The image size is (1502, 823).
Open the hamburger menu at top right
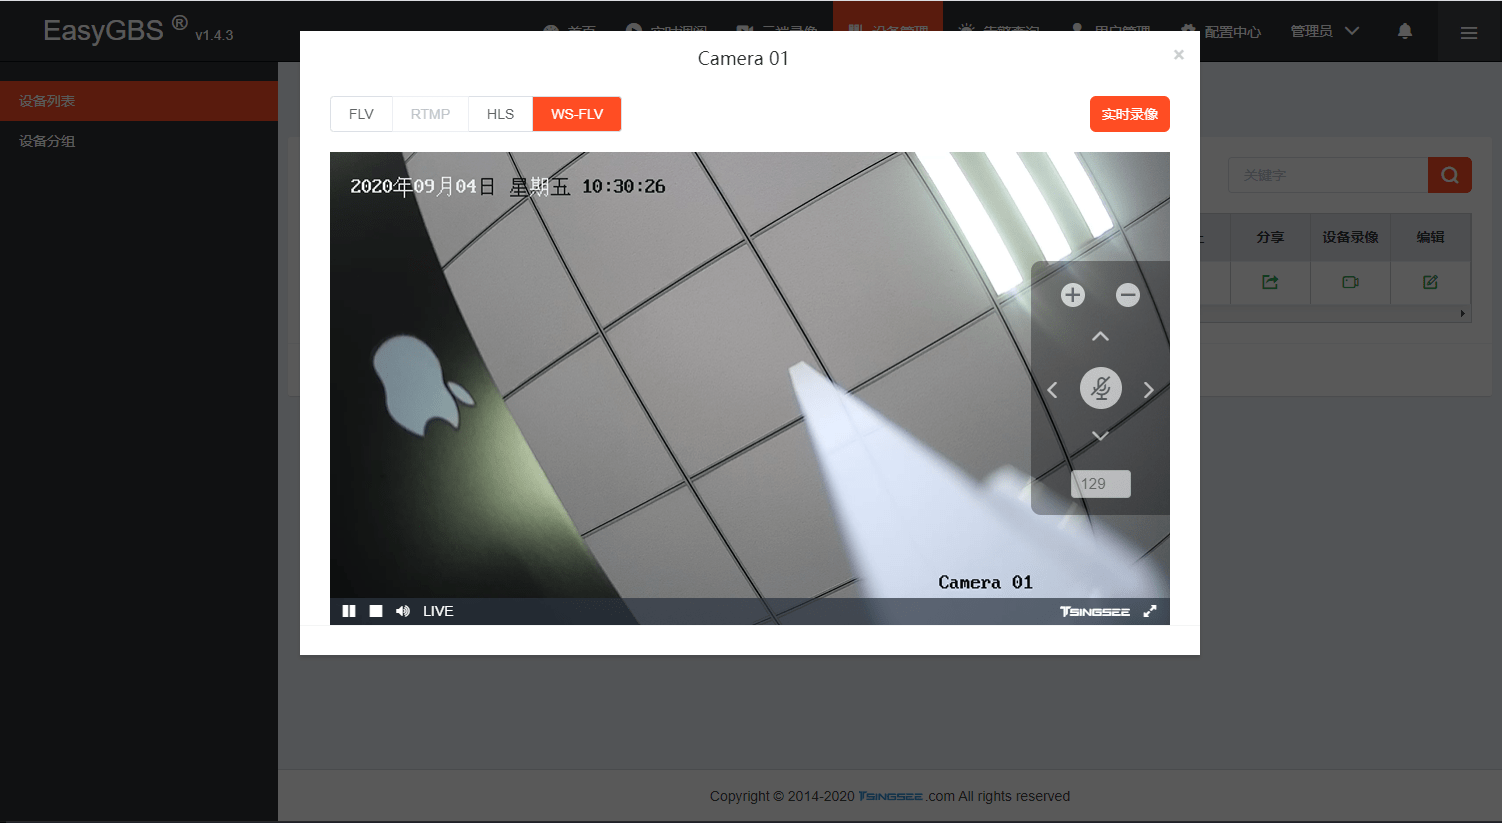pos(1469,33)
